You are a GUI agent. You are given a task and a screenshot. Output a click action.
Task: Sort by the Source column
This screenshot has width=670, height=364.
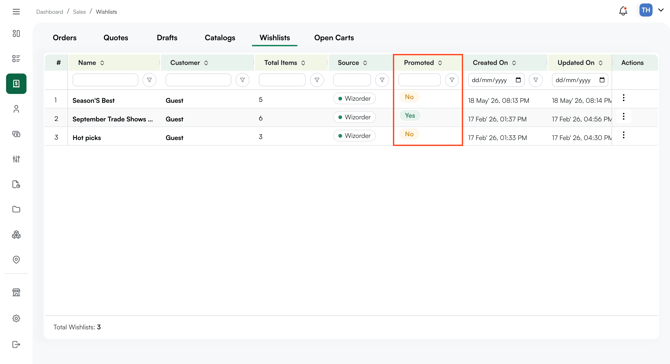point(365,63)
